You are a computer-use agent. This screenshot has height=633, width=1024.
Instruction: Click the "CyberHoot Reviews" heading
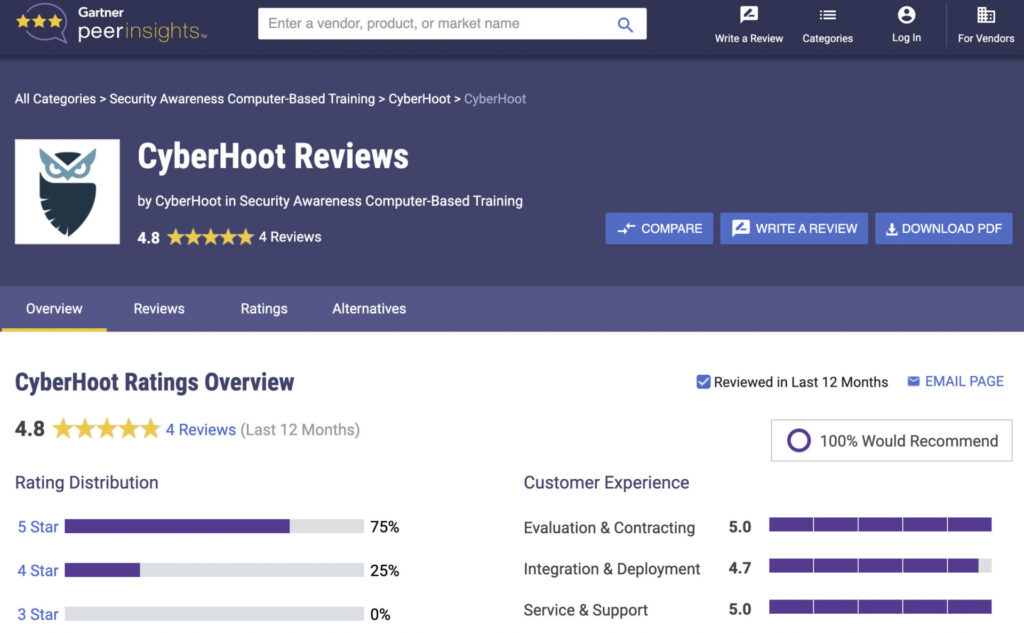tap(273, 157)
